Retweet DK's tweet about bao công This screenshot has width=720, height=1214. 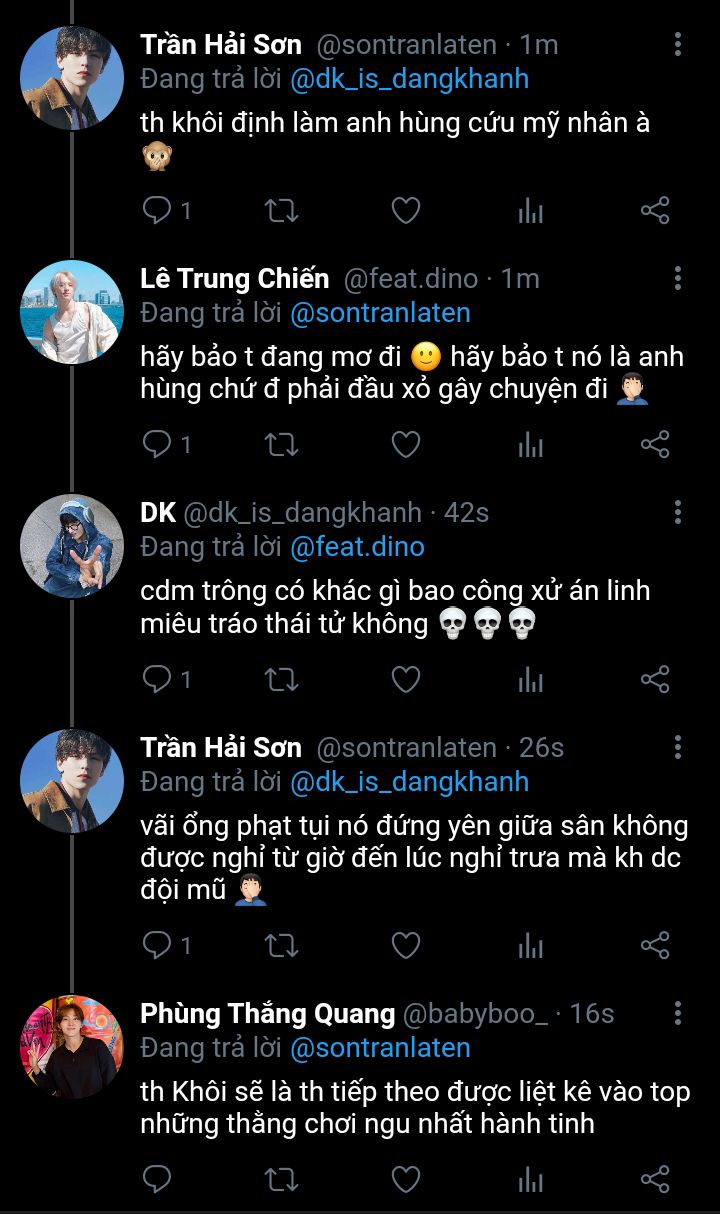(x=281, y=680)
